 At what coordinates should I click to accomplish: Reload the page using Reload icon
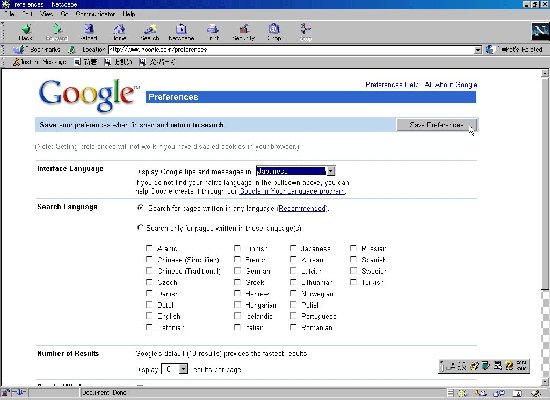pyautogui.click(x=88, y=32)
